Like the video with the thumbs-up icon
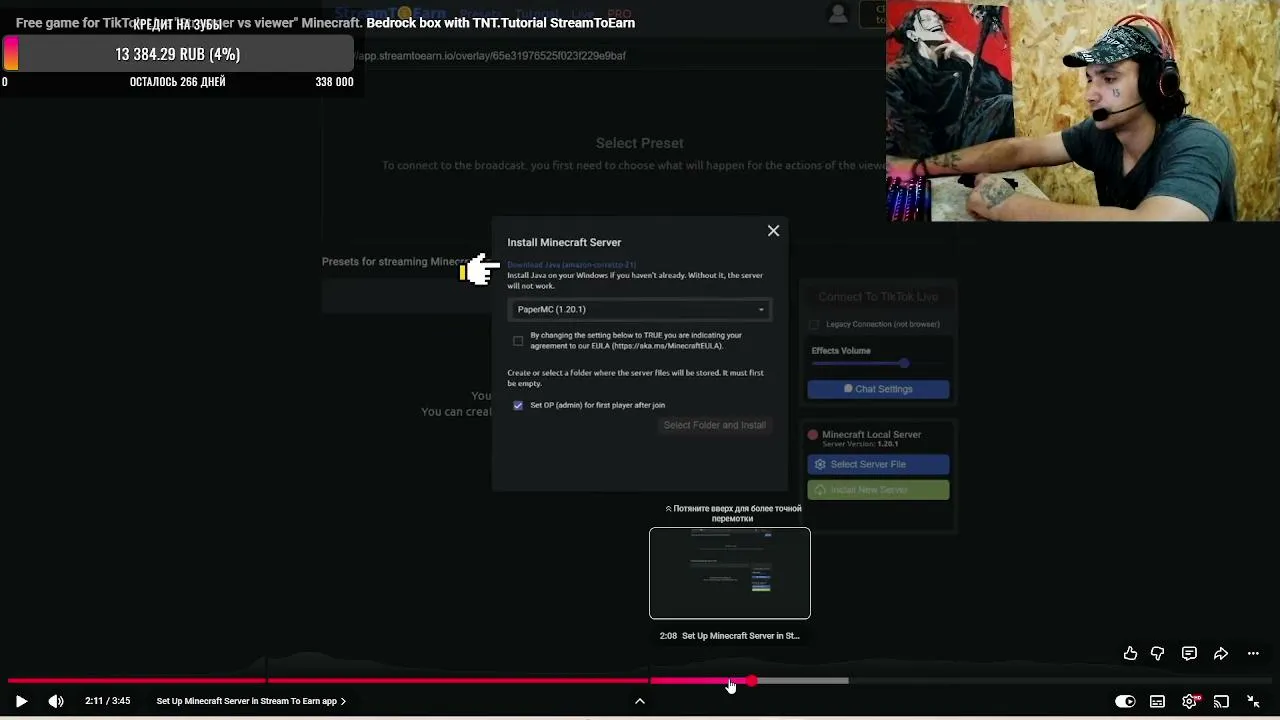 [1130, 653]
